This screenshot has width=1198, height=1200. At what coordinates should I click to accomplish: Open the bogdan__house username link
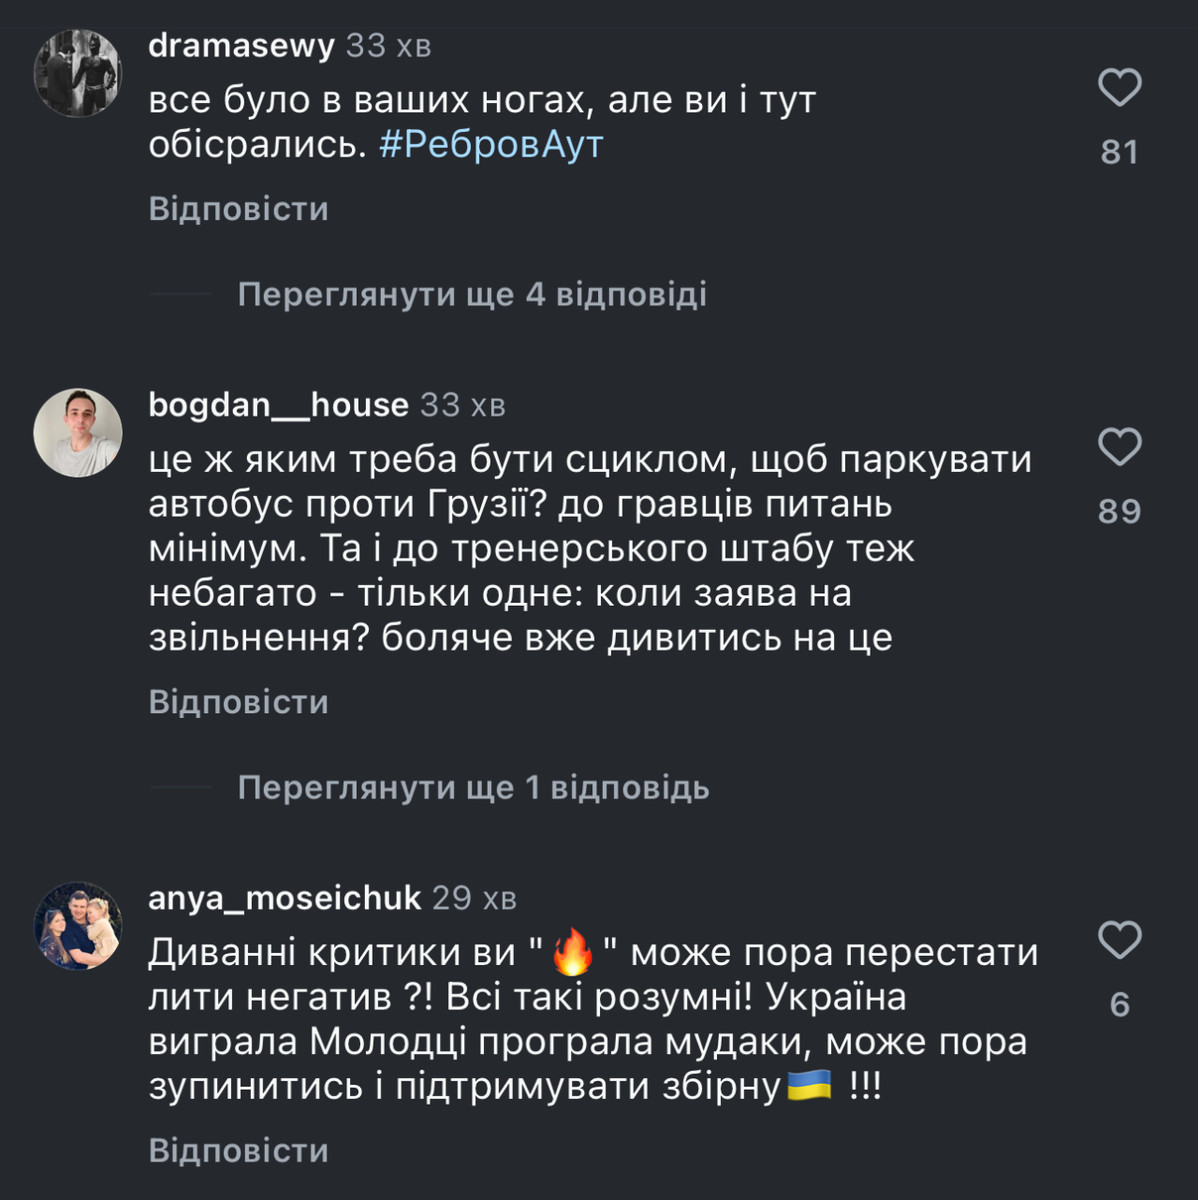(278, 405)
